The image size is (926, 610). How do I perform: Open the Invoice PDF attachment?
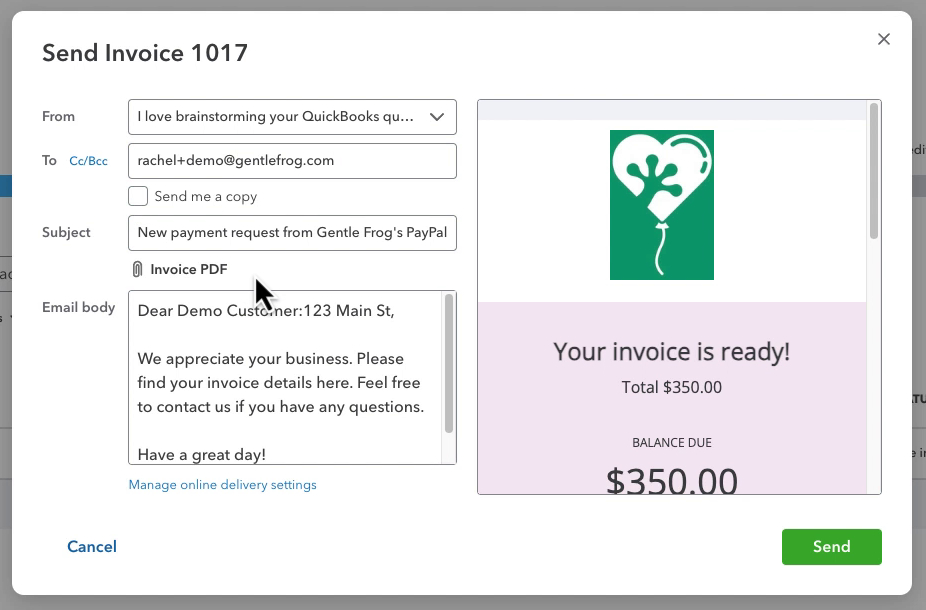[x=189, y=269]
